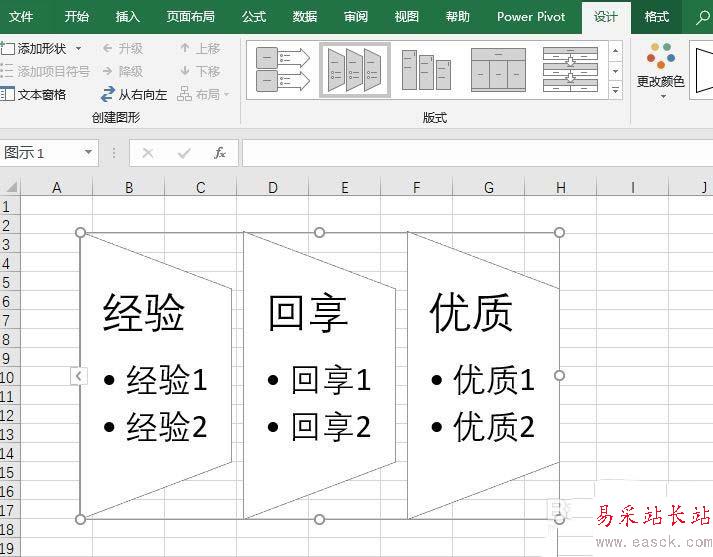This screenshot has height=557, width=713.
Task: Select the 设计 tab
Action: 606,17
